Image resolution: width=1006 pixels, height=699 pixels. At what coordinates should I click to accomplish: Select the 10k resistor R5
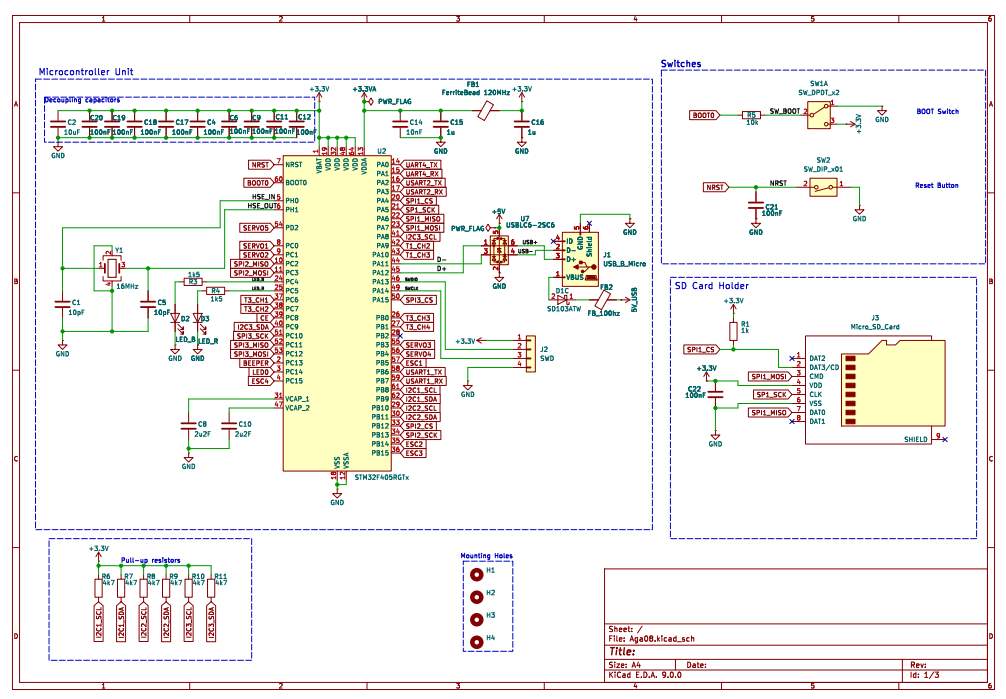point(751,116)
